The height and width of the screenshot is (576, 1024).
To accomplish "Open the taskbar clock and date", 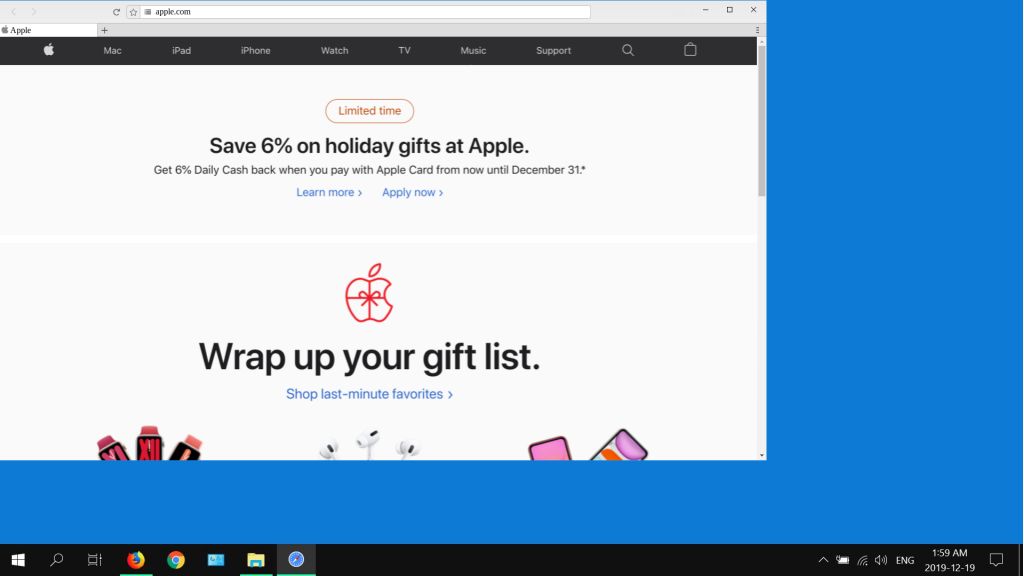I will pos(950,560).
